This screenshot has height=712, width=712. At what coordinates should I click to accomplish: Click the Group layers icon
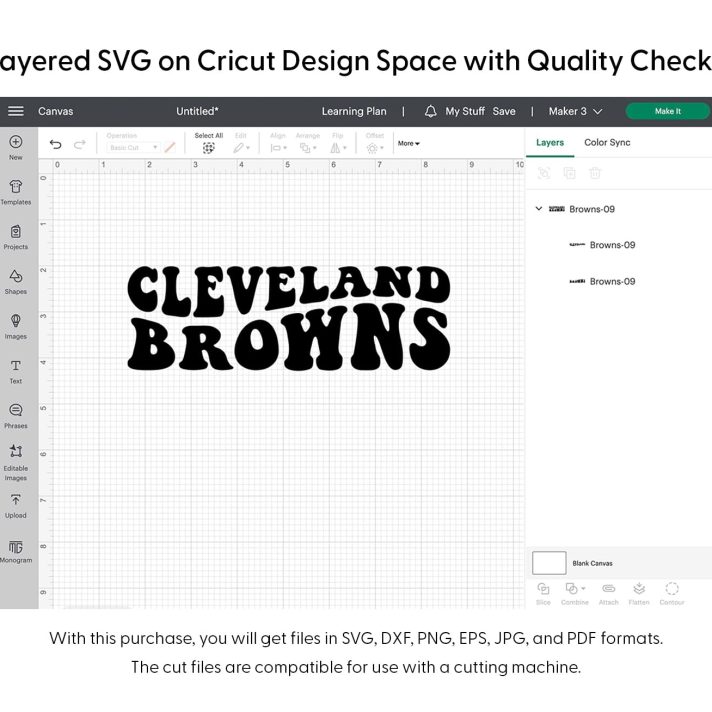pyautogui.click(x=544, y=173)
